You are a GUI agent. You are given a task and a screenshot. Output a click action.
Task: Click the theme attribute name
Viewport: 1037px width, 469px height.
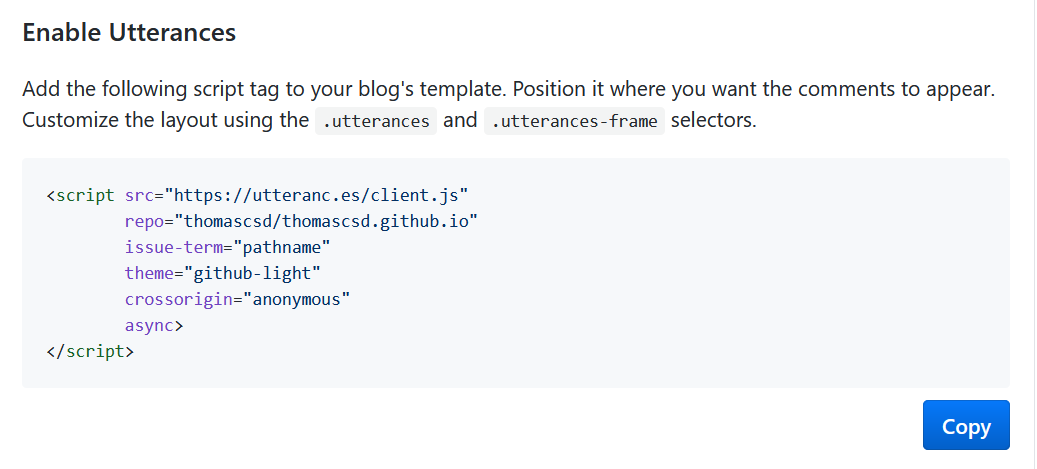coord(149,273)
